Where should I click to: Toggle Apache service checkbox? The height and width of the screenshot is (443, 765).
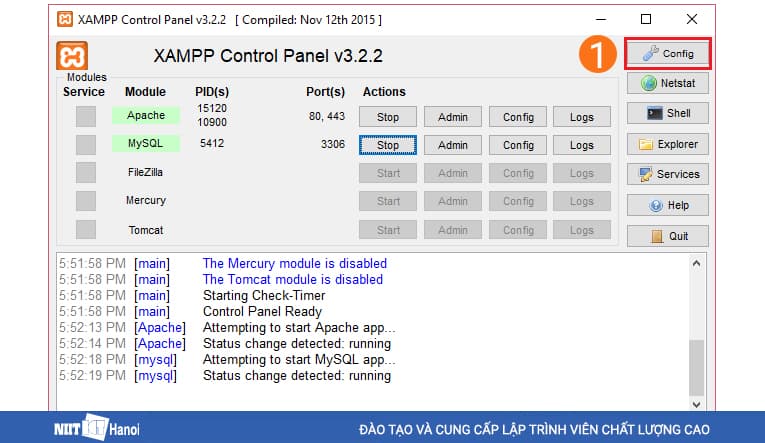86,117
